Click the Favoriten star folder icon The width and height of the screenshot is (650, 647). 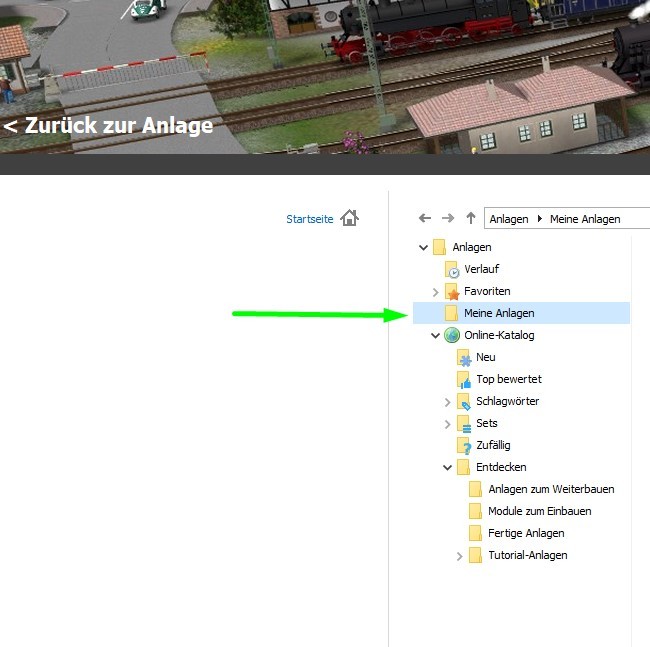click(452, 291)
